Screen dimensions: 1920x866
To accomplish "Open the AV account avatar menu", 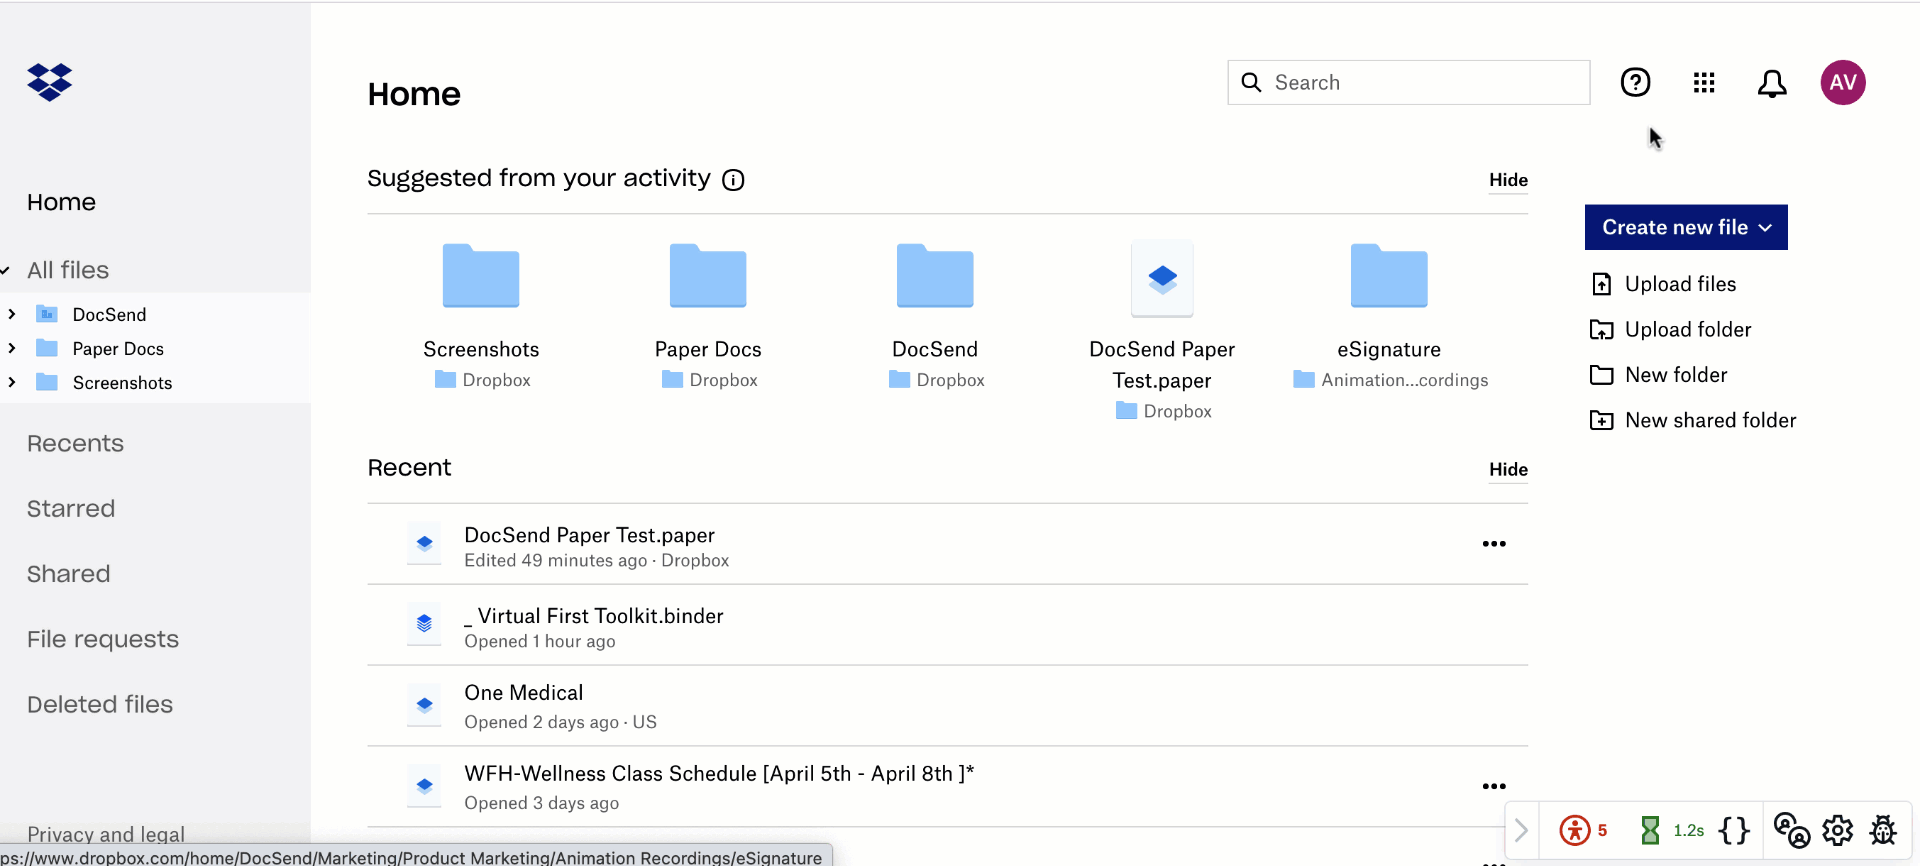I will tap(1843, 82).
